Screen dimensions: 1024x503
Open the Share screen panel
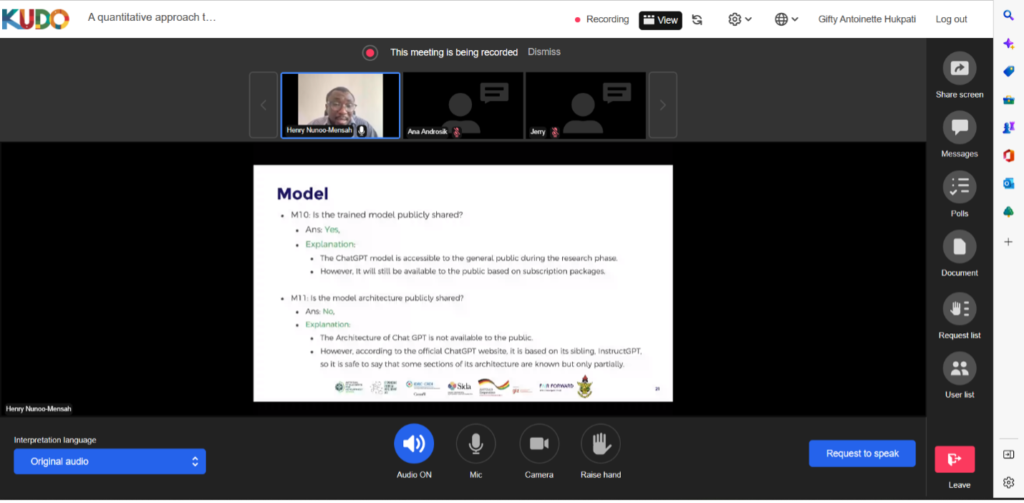(x=959, y=69)
